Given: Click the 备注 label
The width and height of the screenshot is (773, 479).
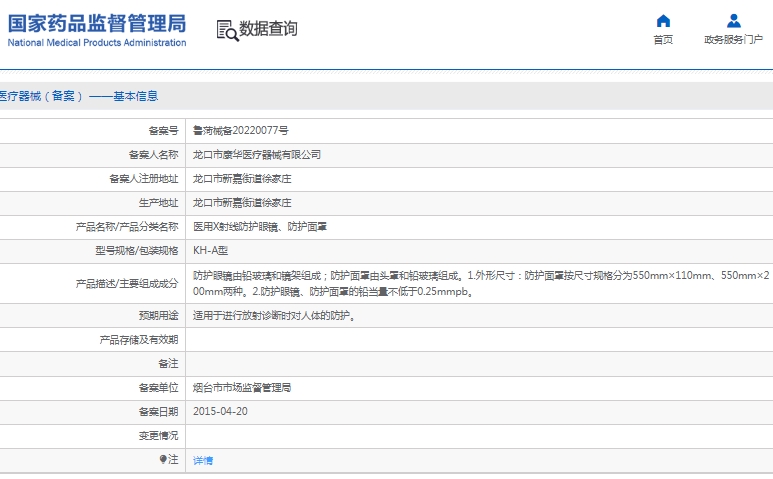Looking at the screenshot, I should pyautogui.click(x=168, y=364).
